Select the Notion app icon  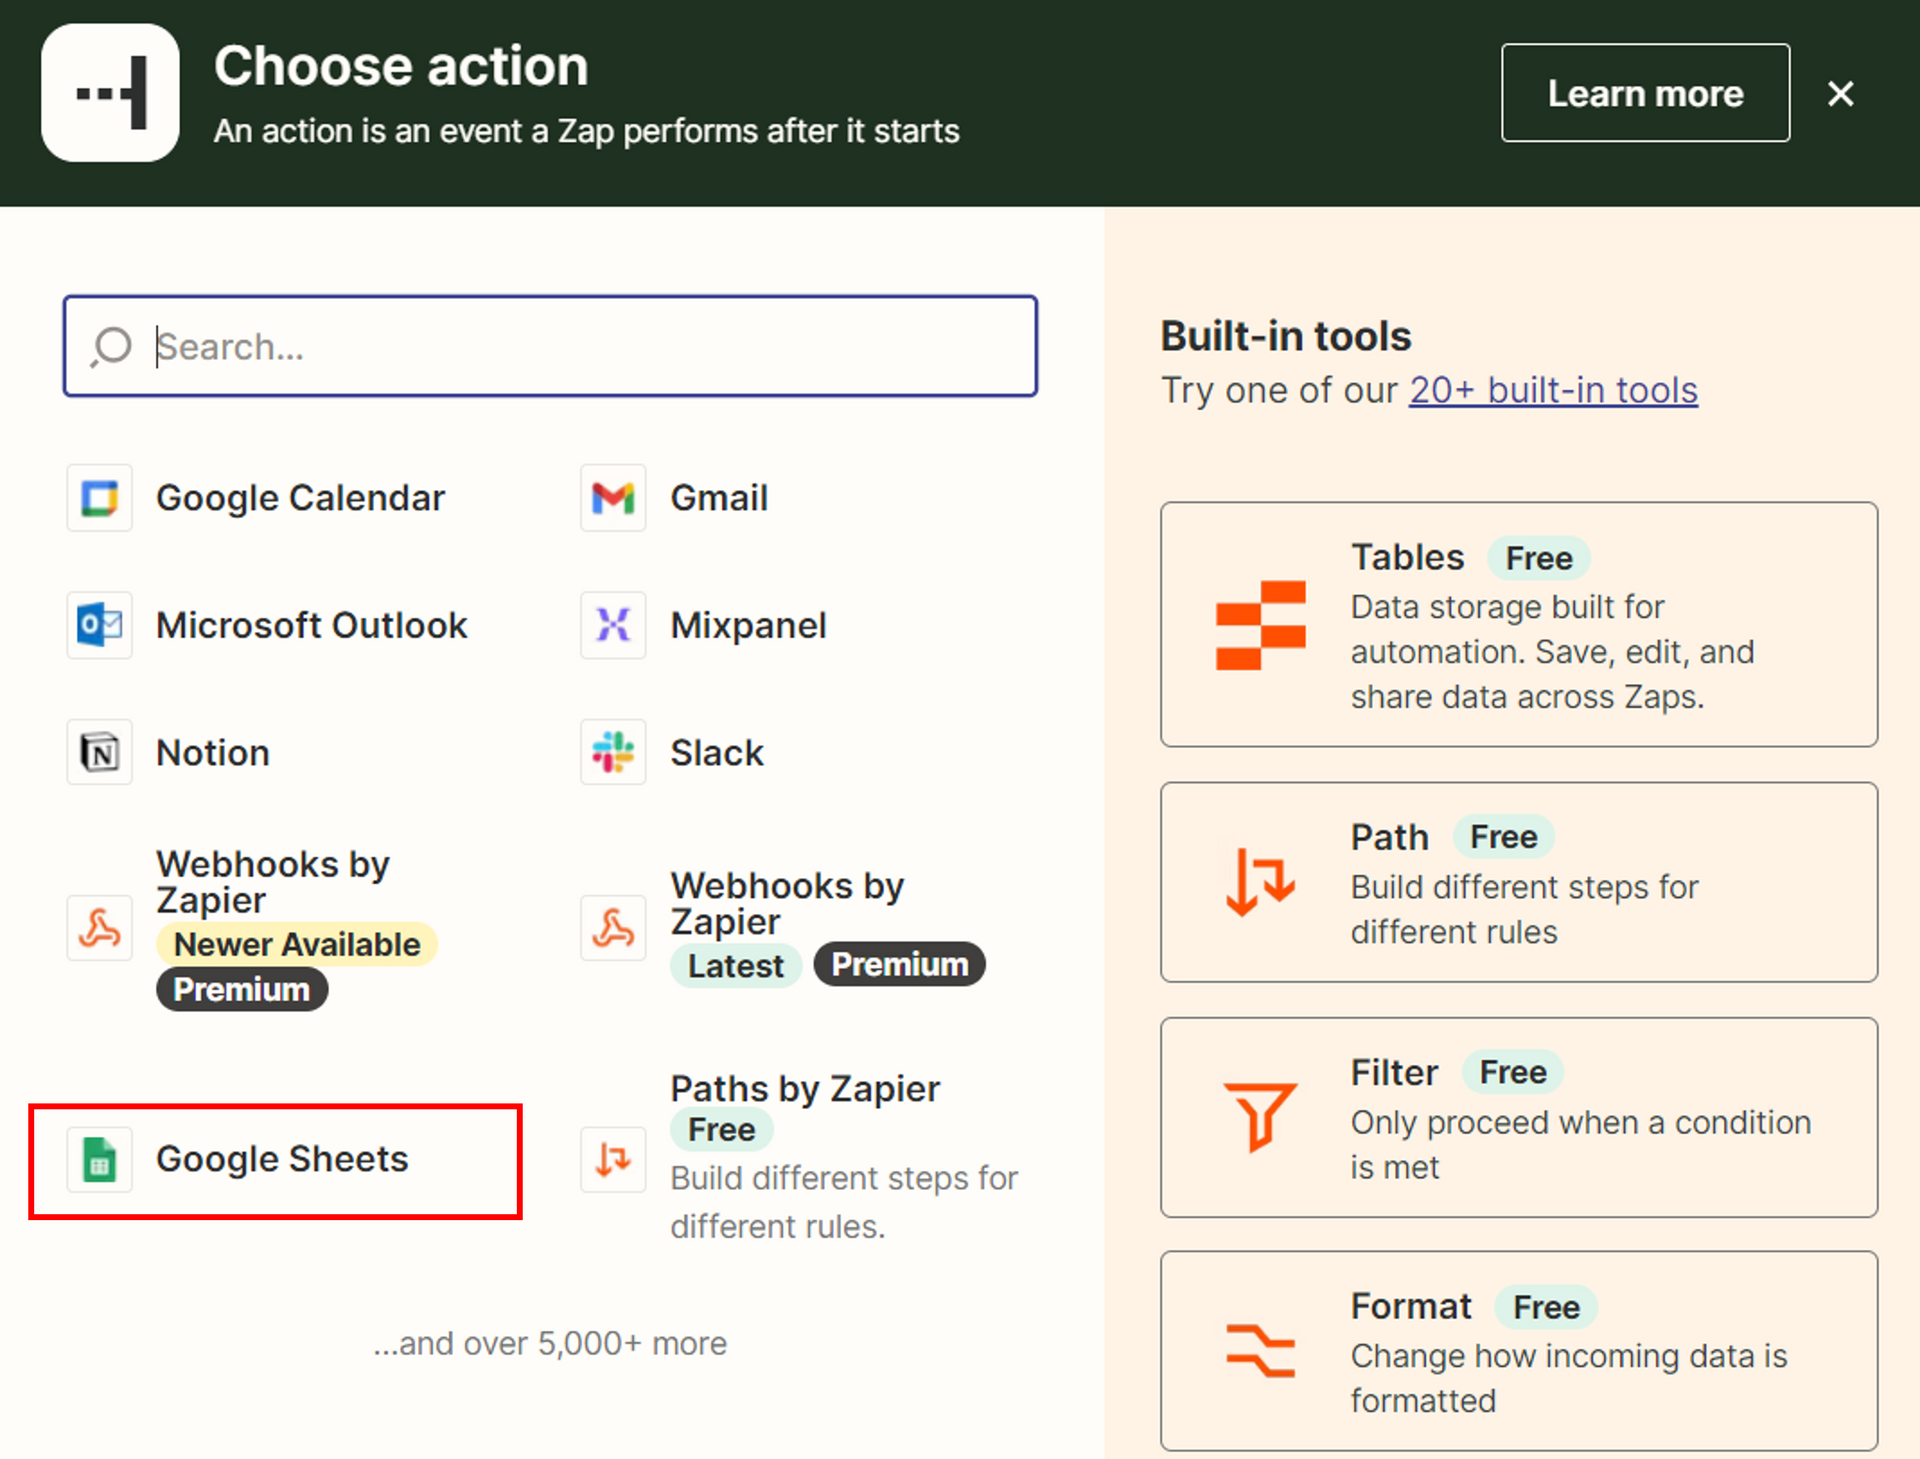(x=99, y=752)
